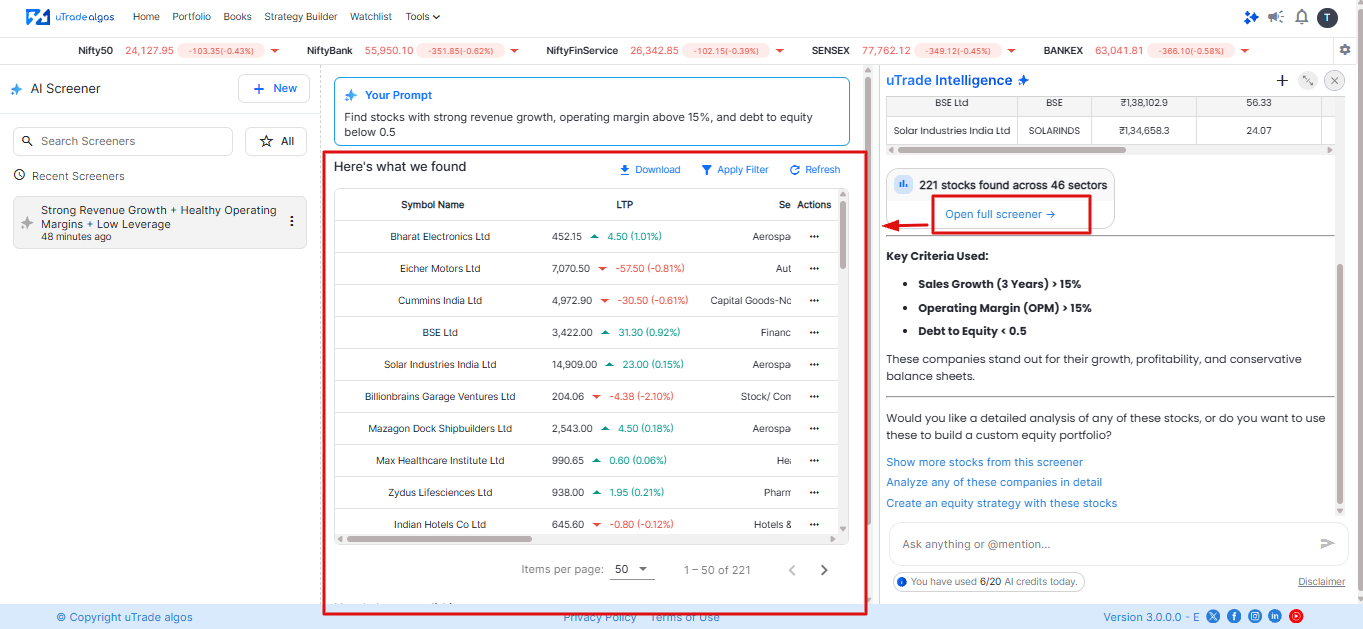
Task: Apply Filter to results
Action: (735, 170)
